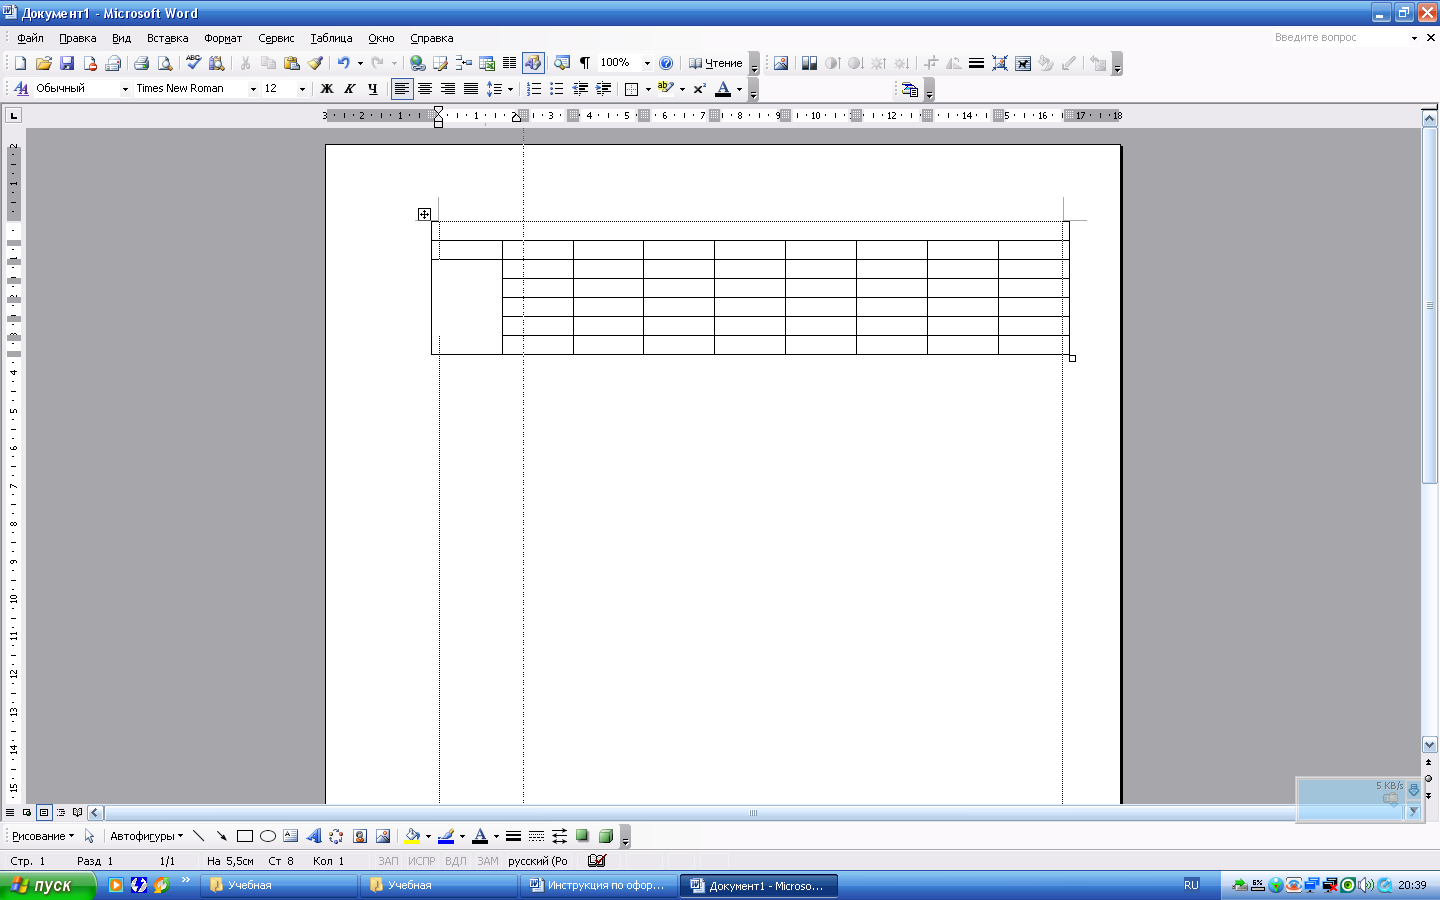Align the text to the right
This screenshot has height=900, width=1440.
pyautogui.click(x=448, y=89)
